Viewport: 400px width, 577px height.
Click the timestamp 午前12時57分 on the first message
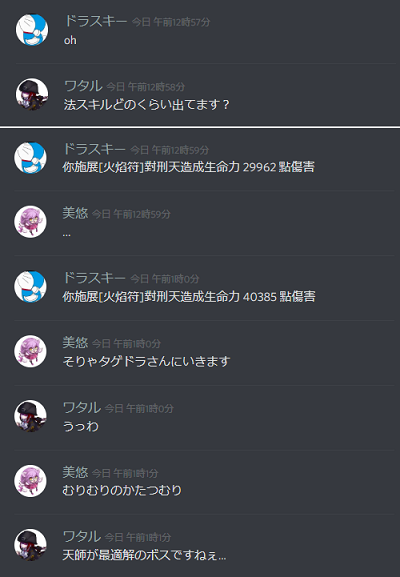[182, 22]
